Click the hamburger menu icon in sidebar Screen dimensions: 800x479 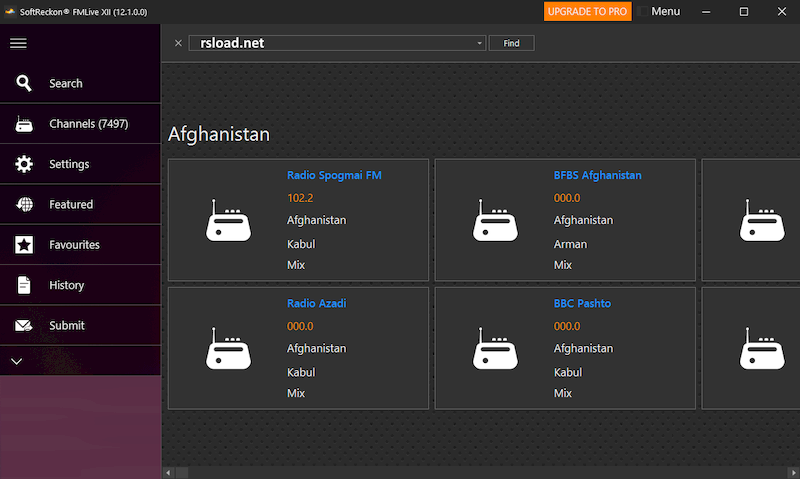18,43
